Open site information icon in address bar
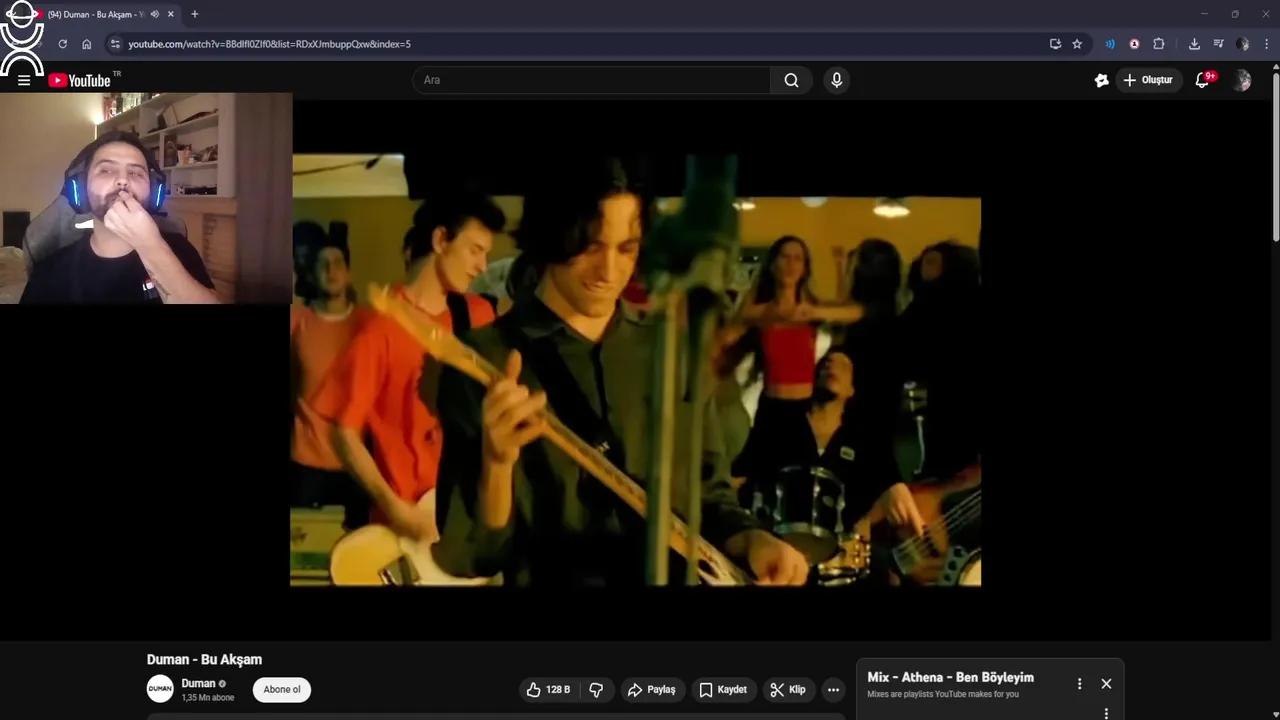Viewport: 1280px width, 720px height. coord(115,44)
